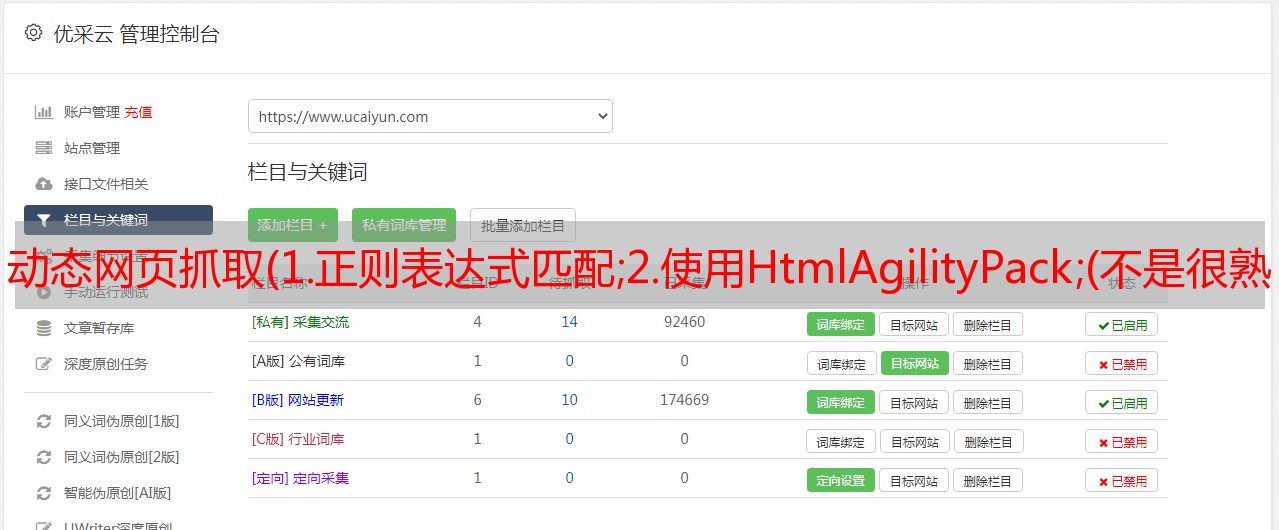Click the 栏目与关键词 page heading
Image resolution: width=1279 pixels, height=530 pixels.
click(x=308, y=172)
